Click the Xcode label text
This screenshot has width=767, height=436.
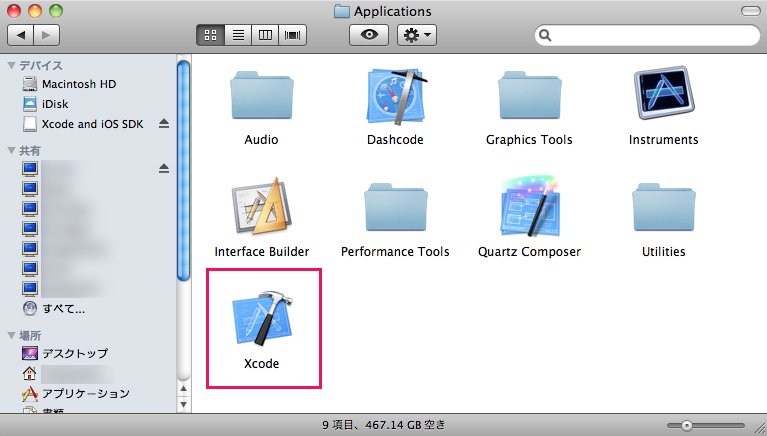[x=262, y=364]
